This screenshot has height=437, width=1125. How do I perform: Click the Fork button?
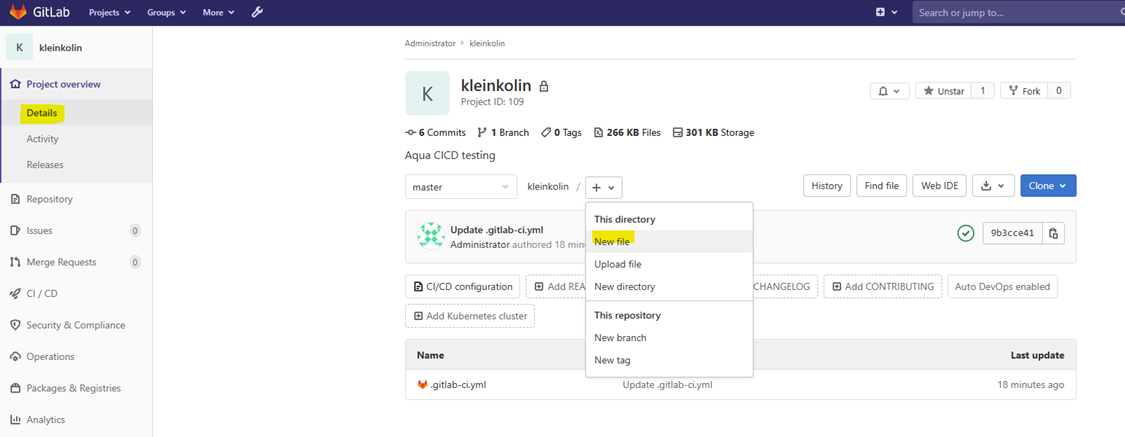pos(1024,91)
